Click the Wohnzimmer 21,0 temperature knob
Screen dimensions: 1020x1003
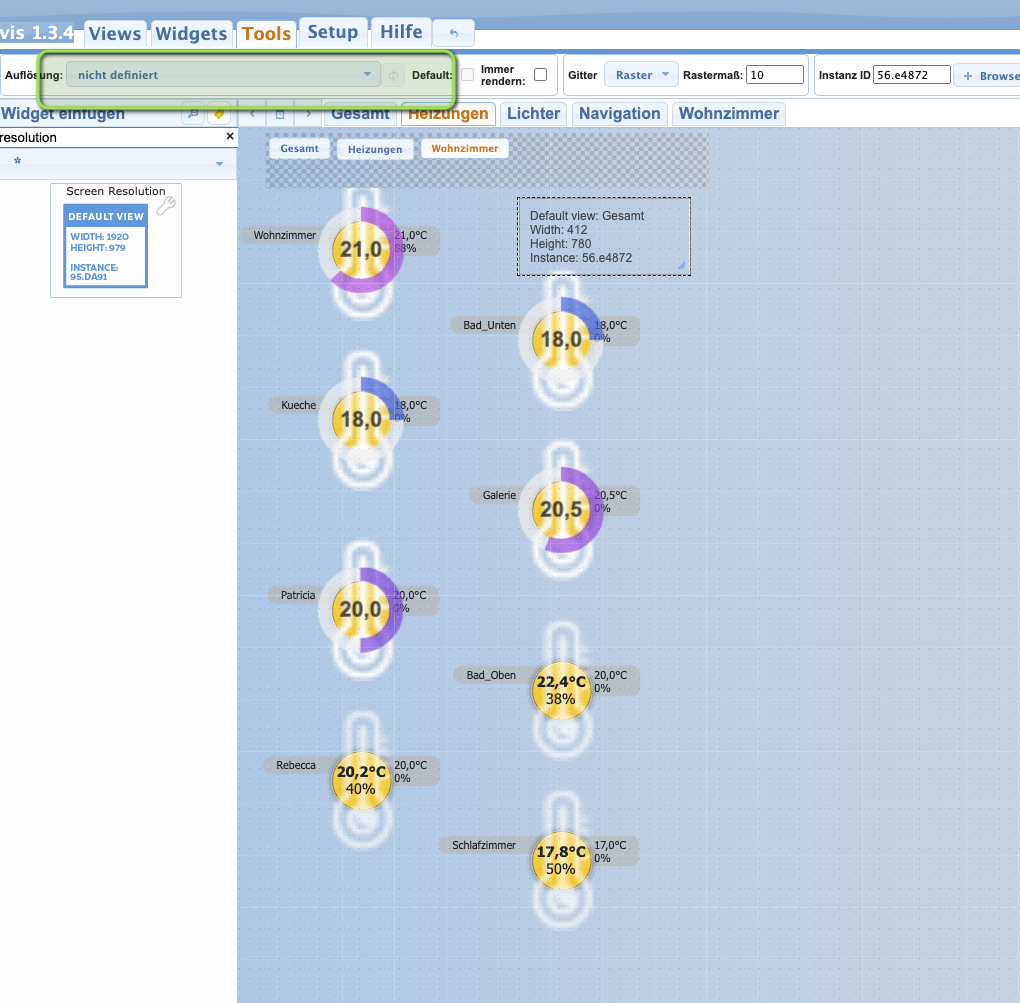[x=361, y=250]
